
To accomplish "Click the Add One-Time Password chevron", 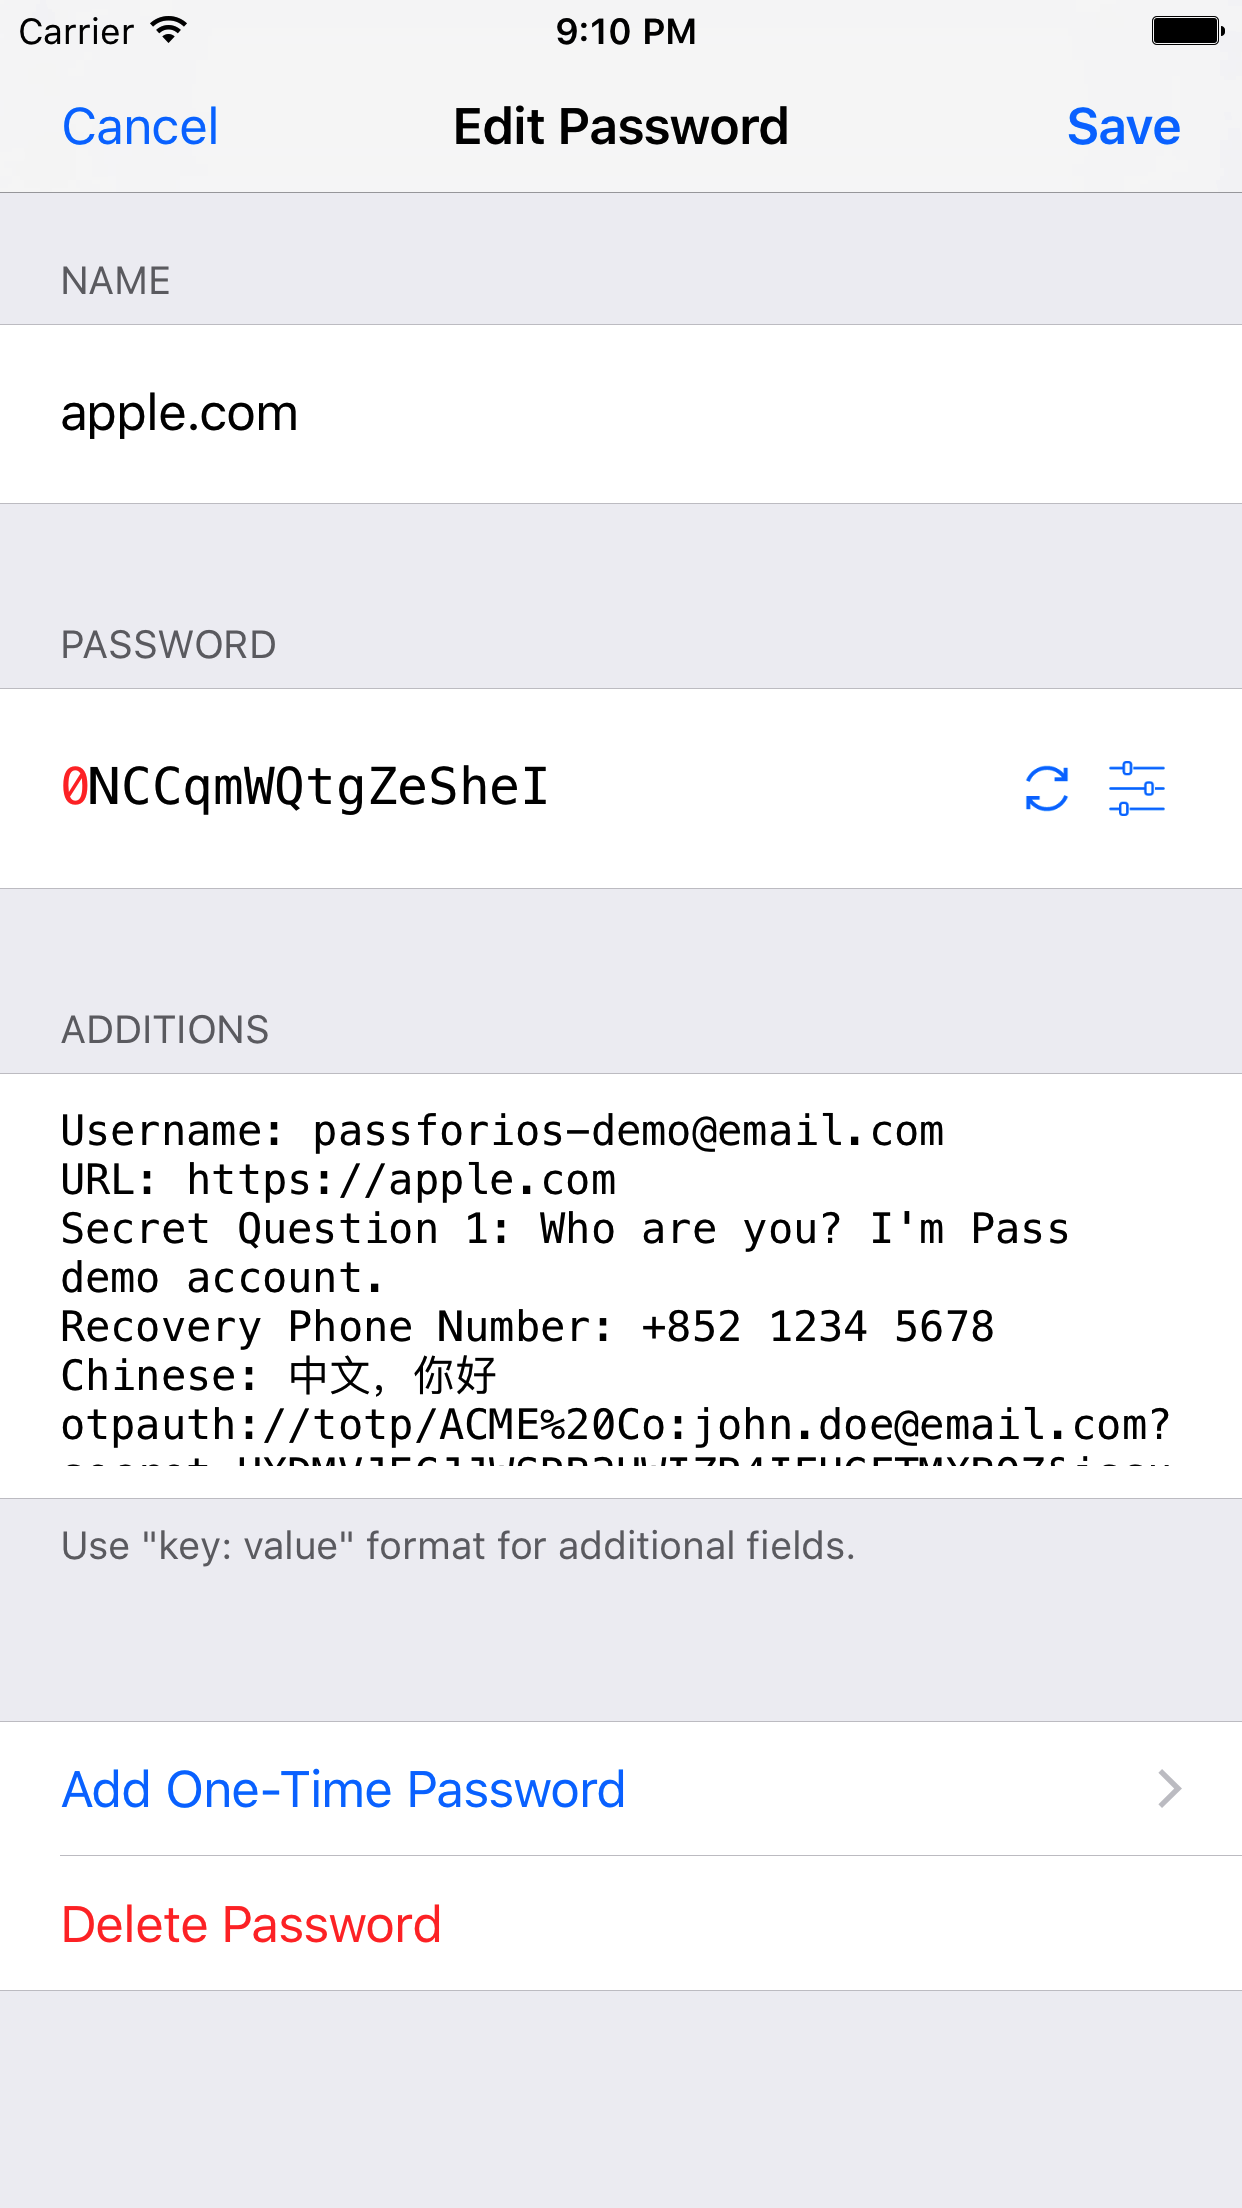I will (x=1169, y=1789).
